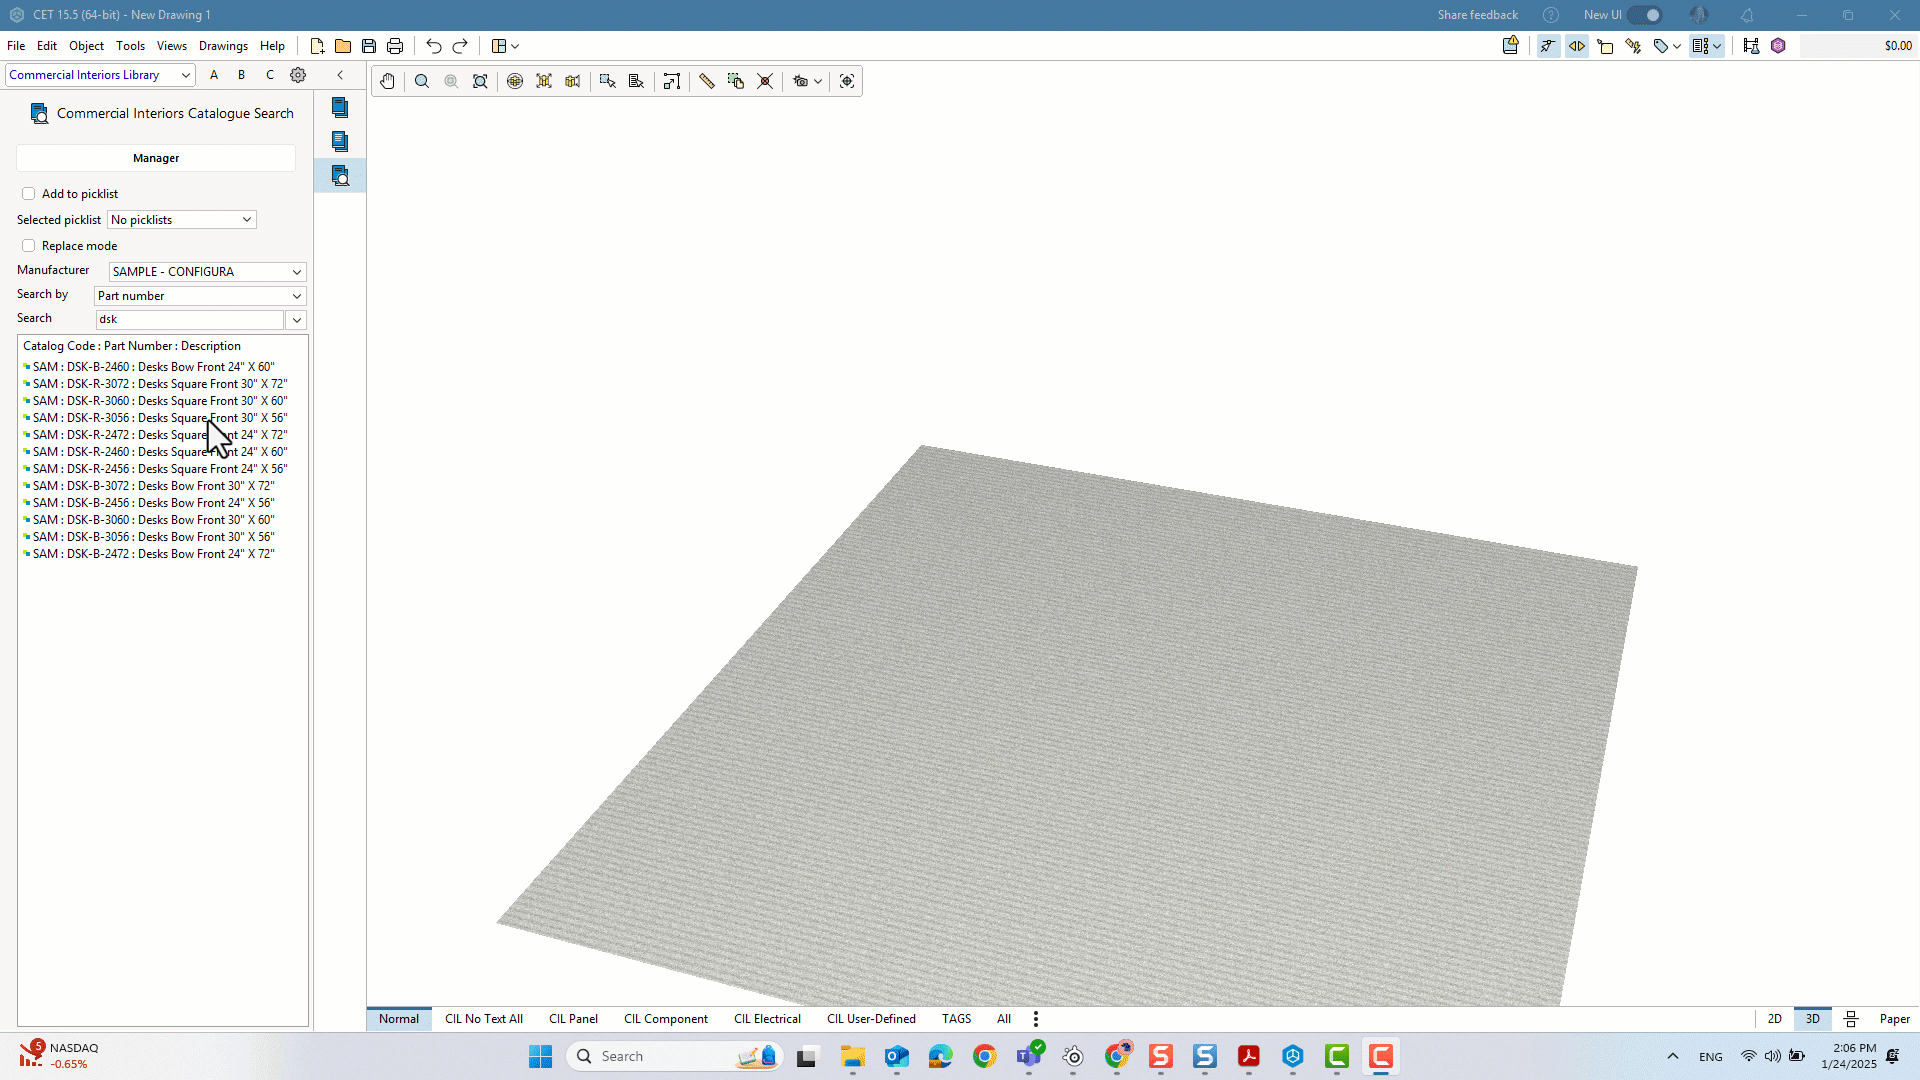Undo the last action
Viewport: 1920px width, 1080px height.
point(433,46)
